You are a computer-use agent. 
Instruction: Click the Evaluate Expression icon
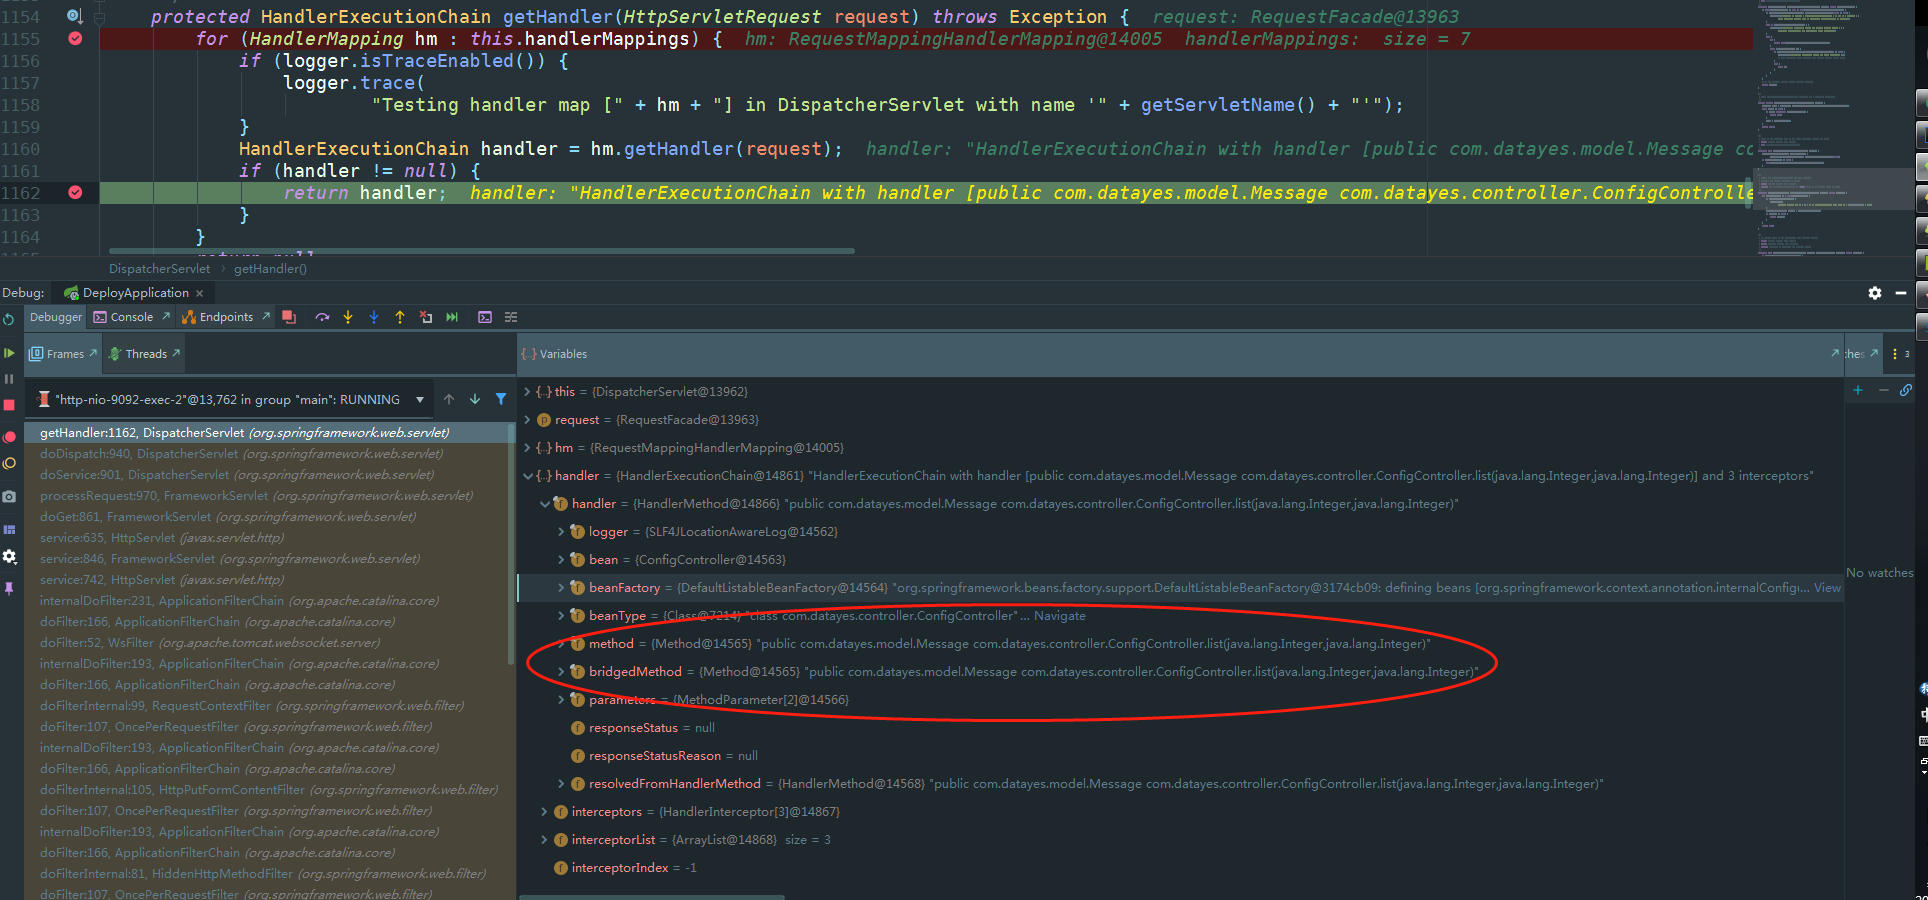pyautogui.click(x=485, y=317)
